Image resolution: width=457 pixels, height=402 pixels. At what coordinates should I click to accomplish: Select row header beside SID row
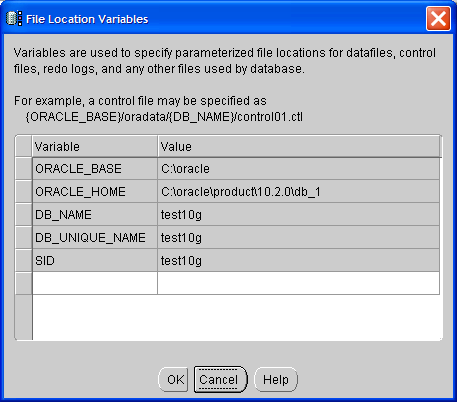tap(24, 261)
